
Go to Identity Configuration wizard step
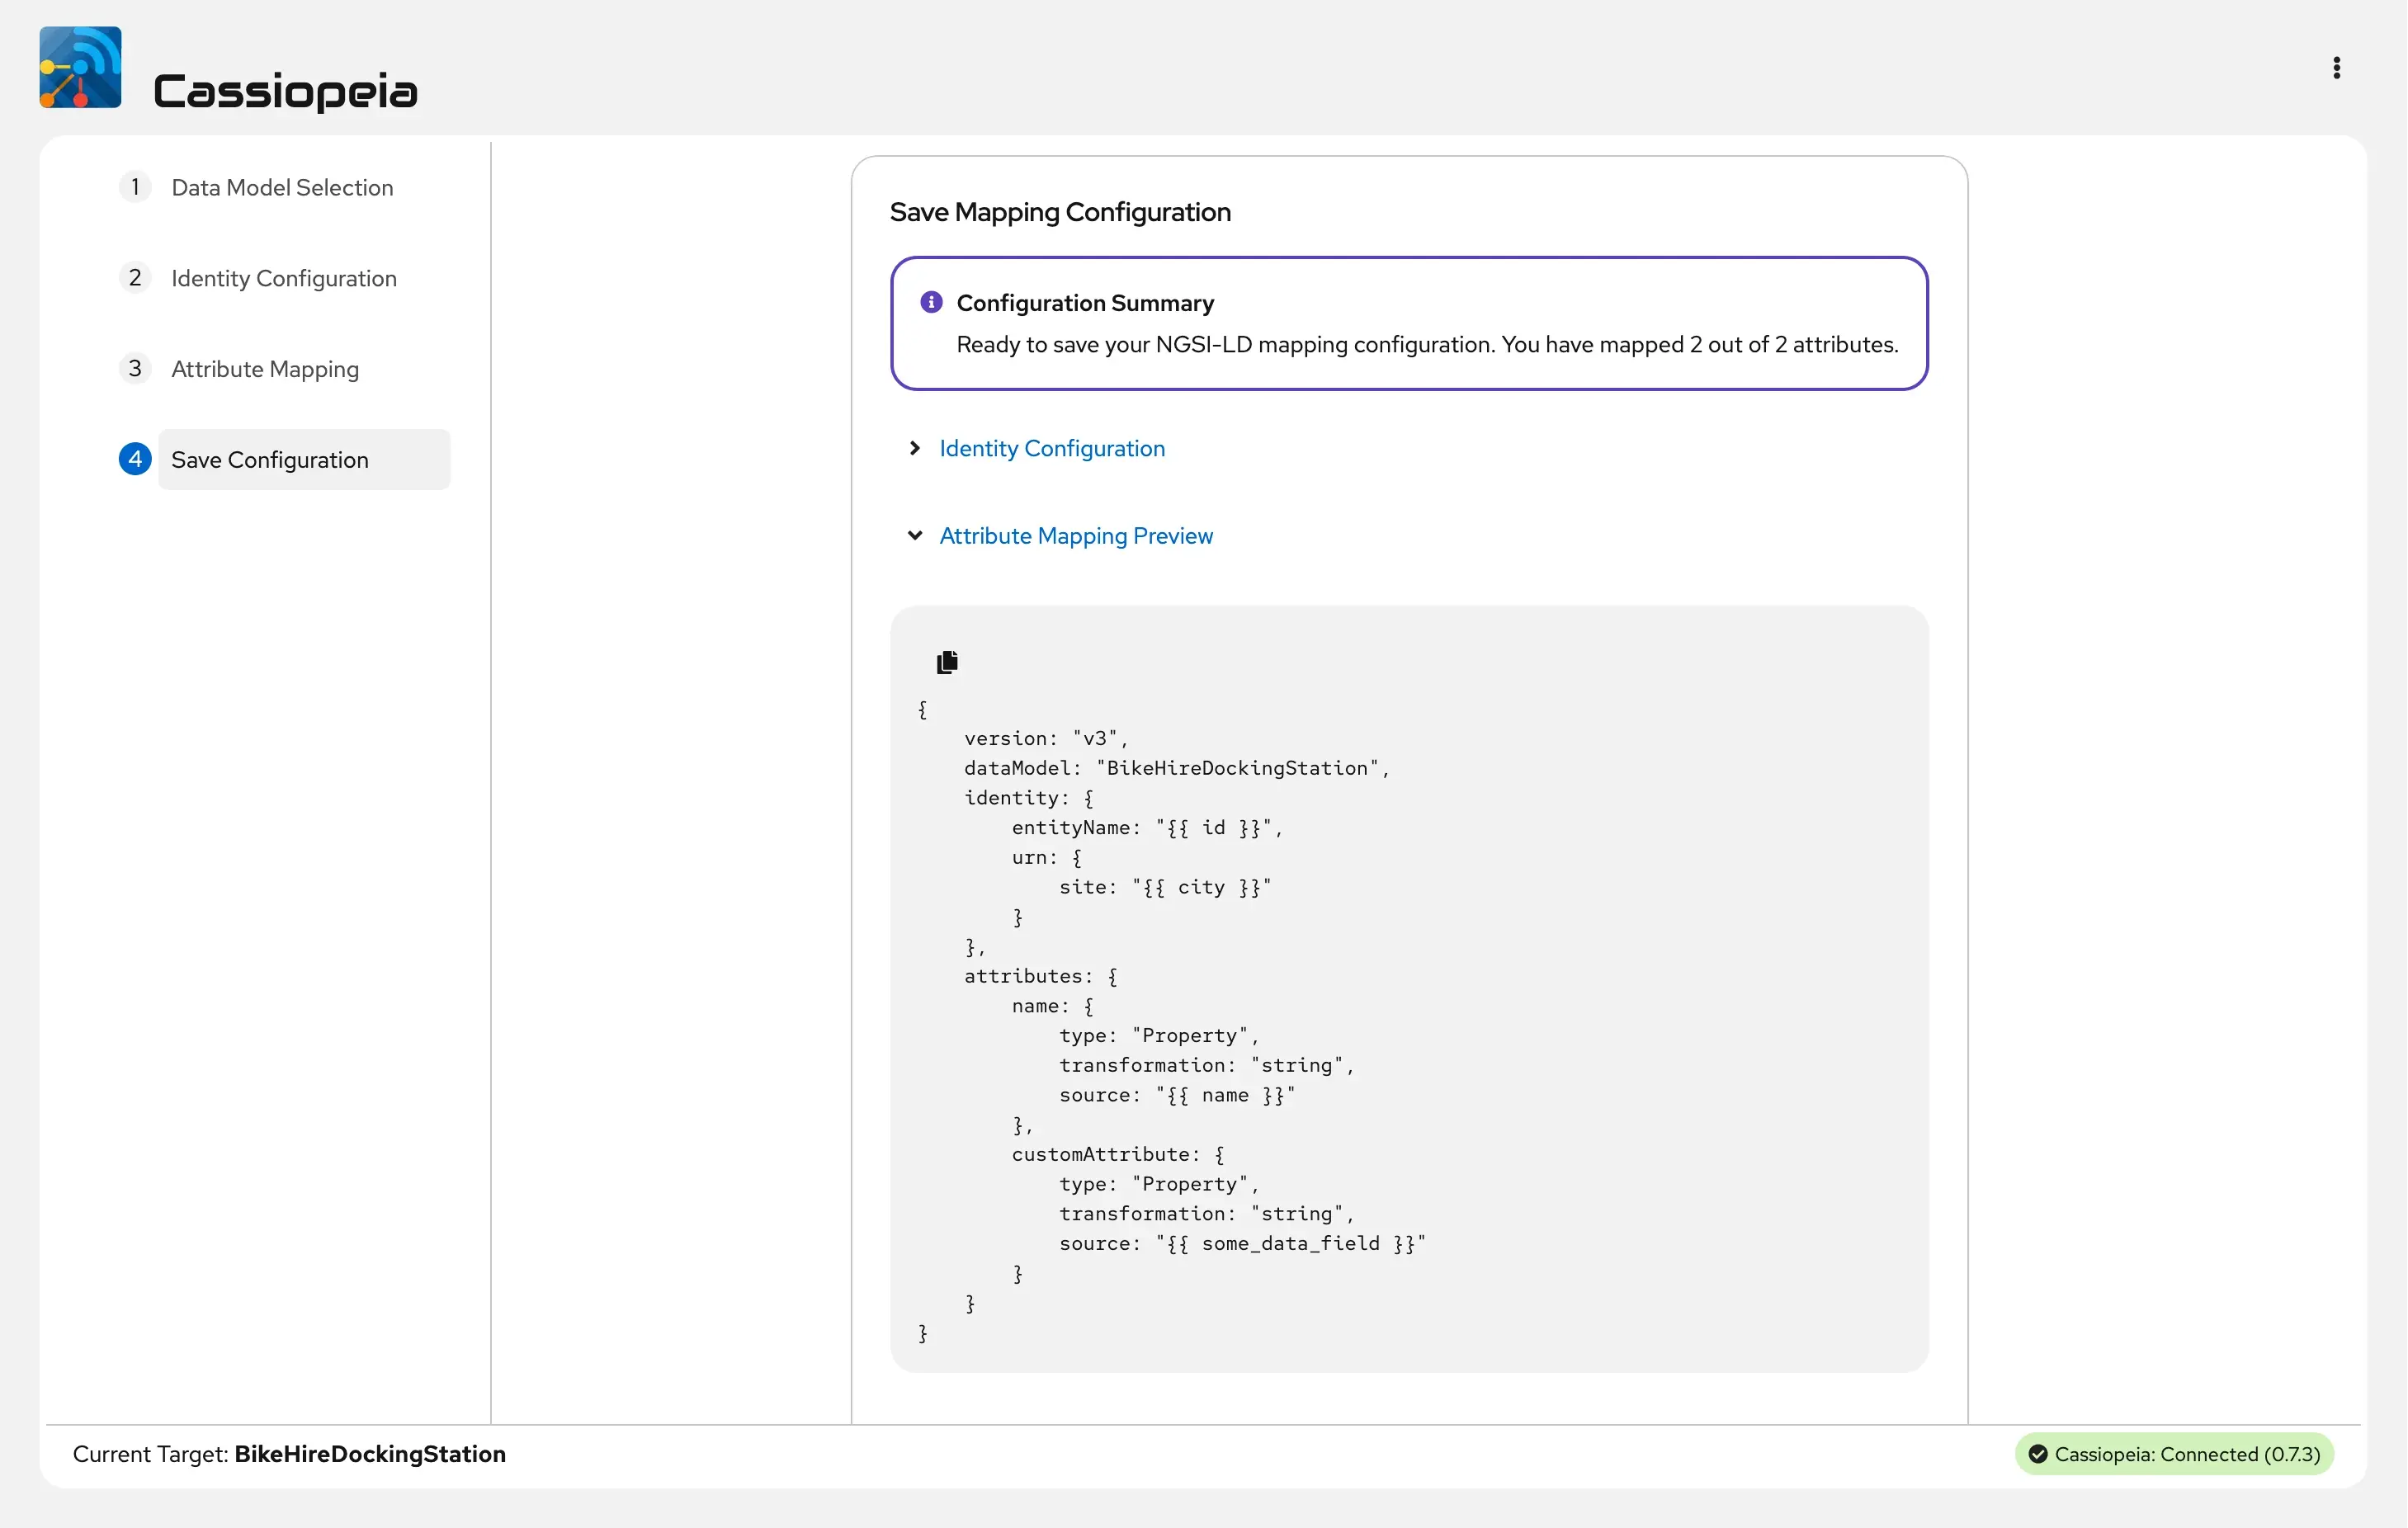(284, 278)
